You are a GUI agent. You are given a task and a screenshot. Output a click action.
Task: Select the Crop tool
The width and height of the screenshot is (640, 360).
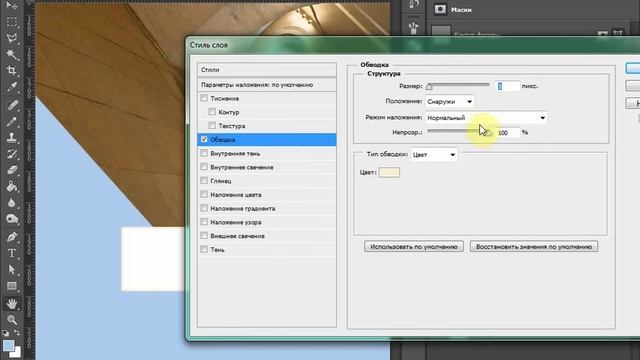(12, 71)
